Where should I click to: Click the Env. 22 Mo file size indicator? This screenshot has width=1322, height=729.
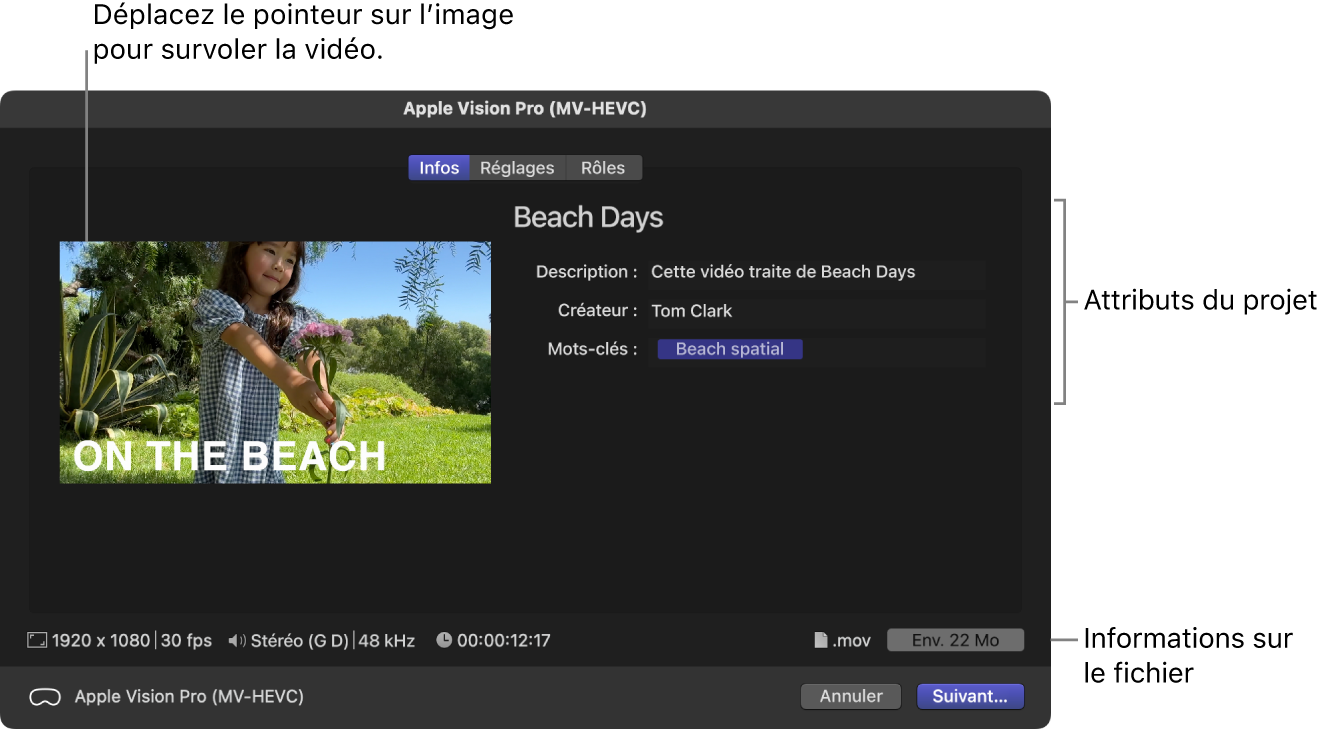coord(955,640)
